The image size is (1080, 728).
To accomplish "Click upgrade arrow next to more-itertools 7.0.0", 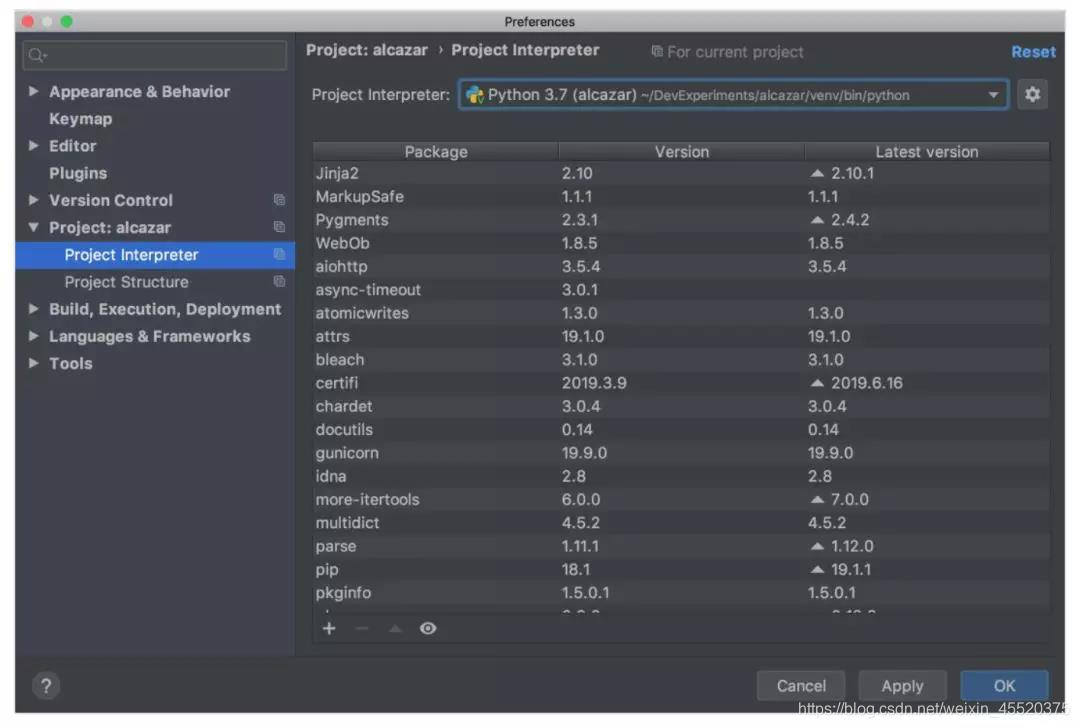I will pos(817,499).
